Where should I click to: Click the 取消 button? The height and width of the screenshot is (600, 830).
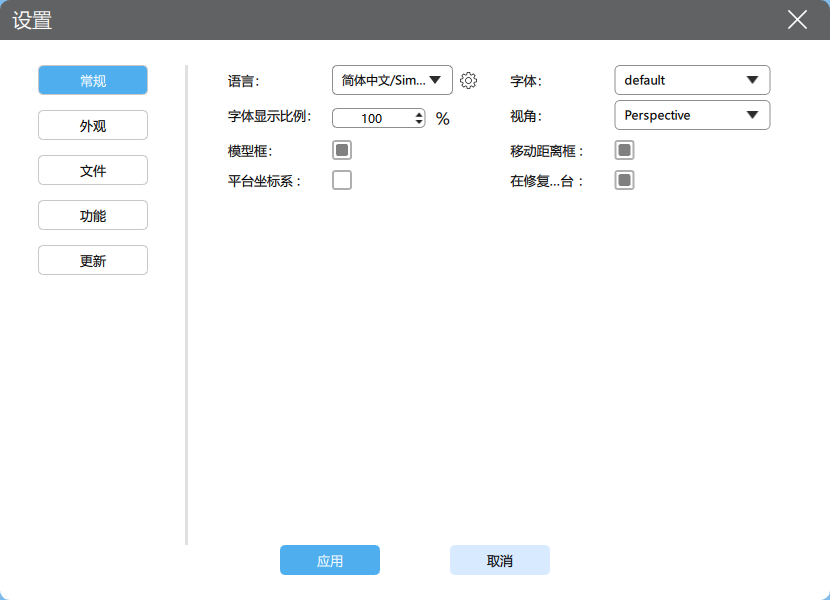500,561
